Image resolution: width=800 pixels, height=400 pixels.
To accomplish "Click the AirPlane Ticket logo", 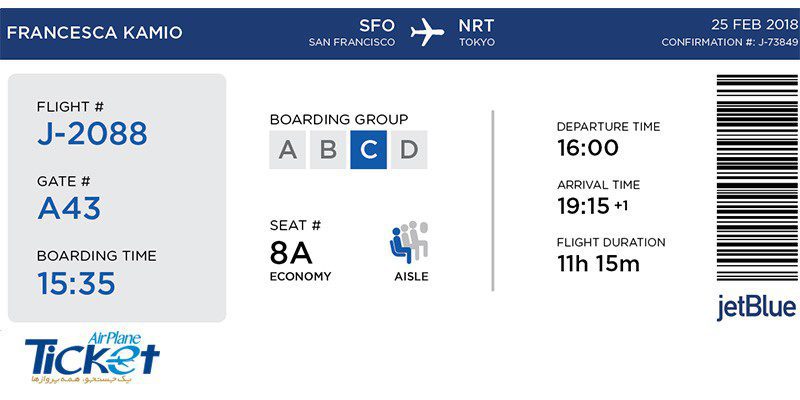I will point(92,357).
